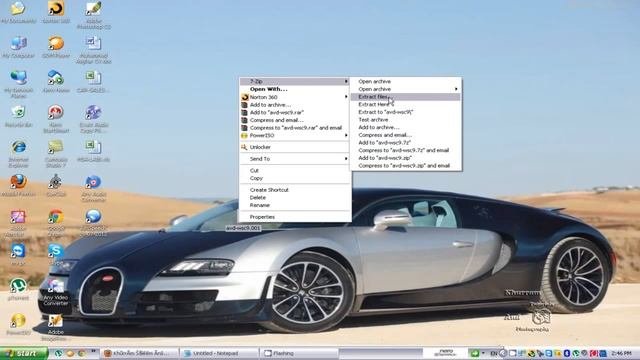Click Add to archive... WinRAR entry
640x360 pixels.
click(x=295, y=104)
